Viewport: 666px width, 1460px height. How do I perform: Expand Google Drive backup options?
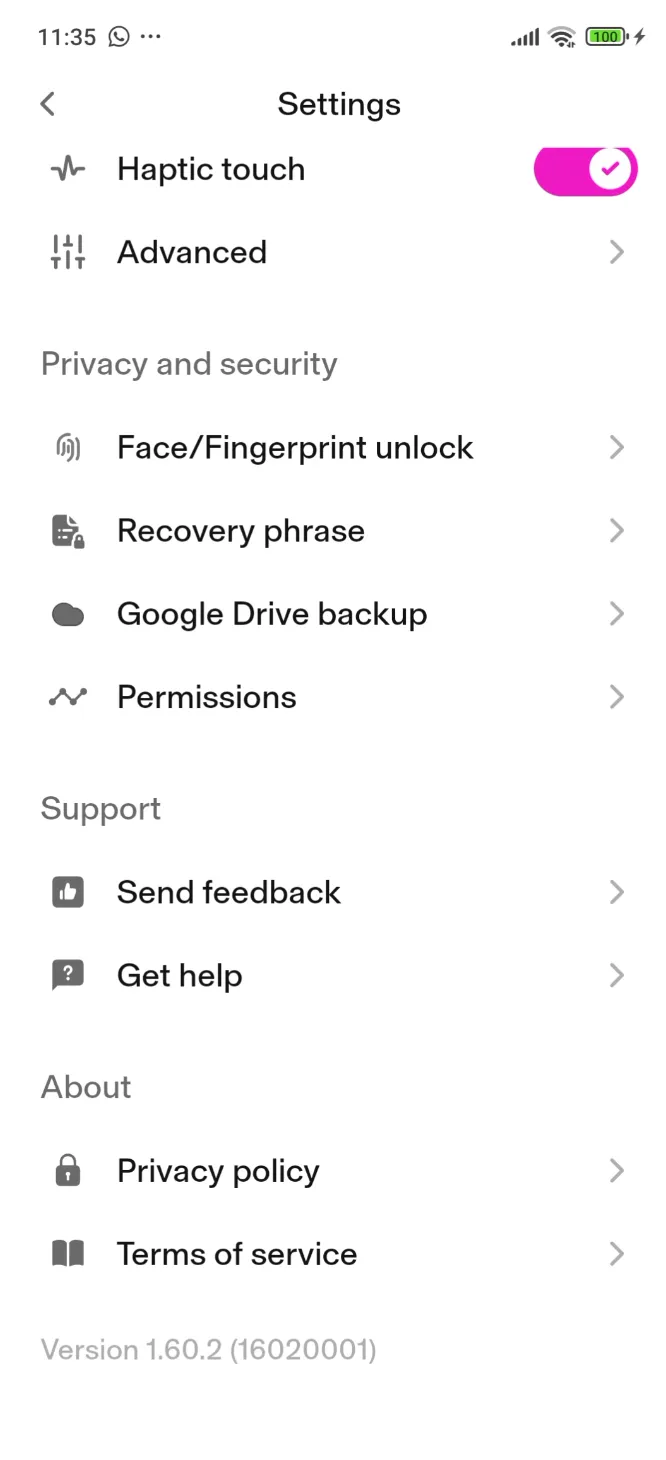(x=616, y=613)
